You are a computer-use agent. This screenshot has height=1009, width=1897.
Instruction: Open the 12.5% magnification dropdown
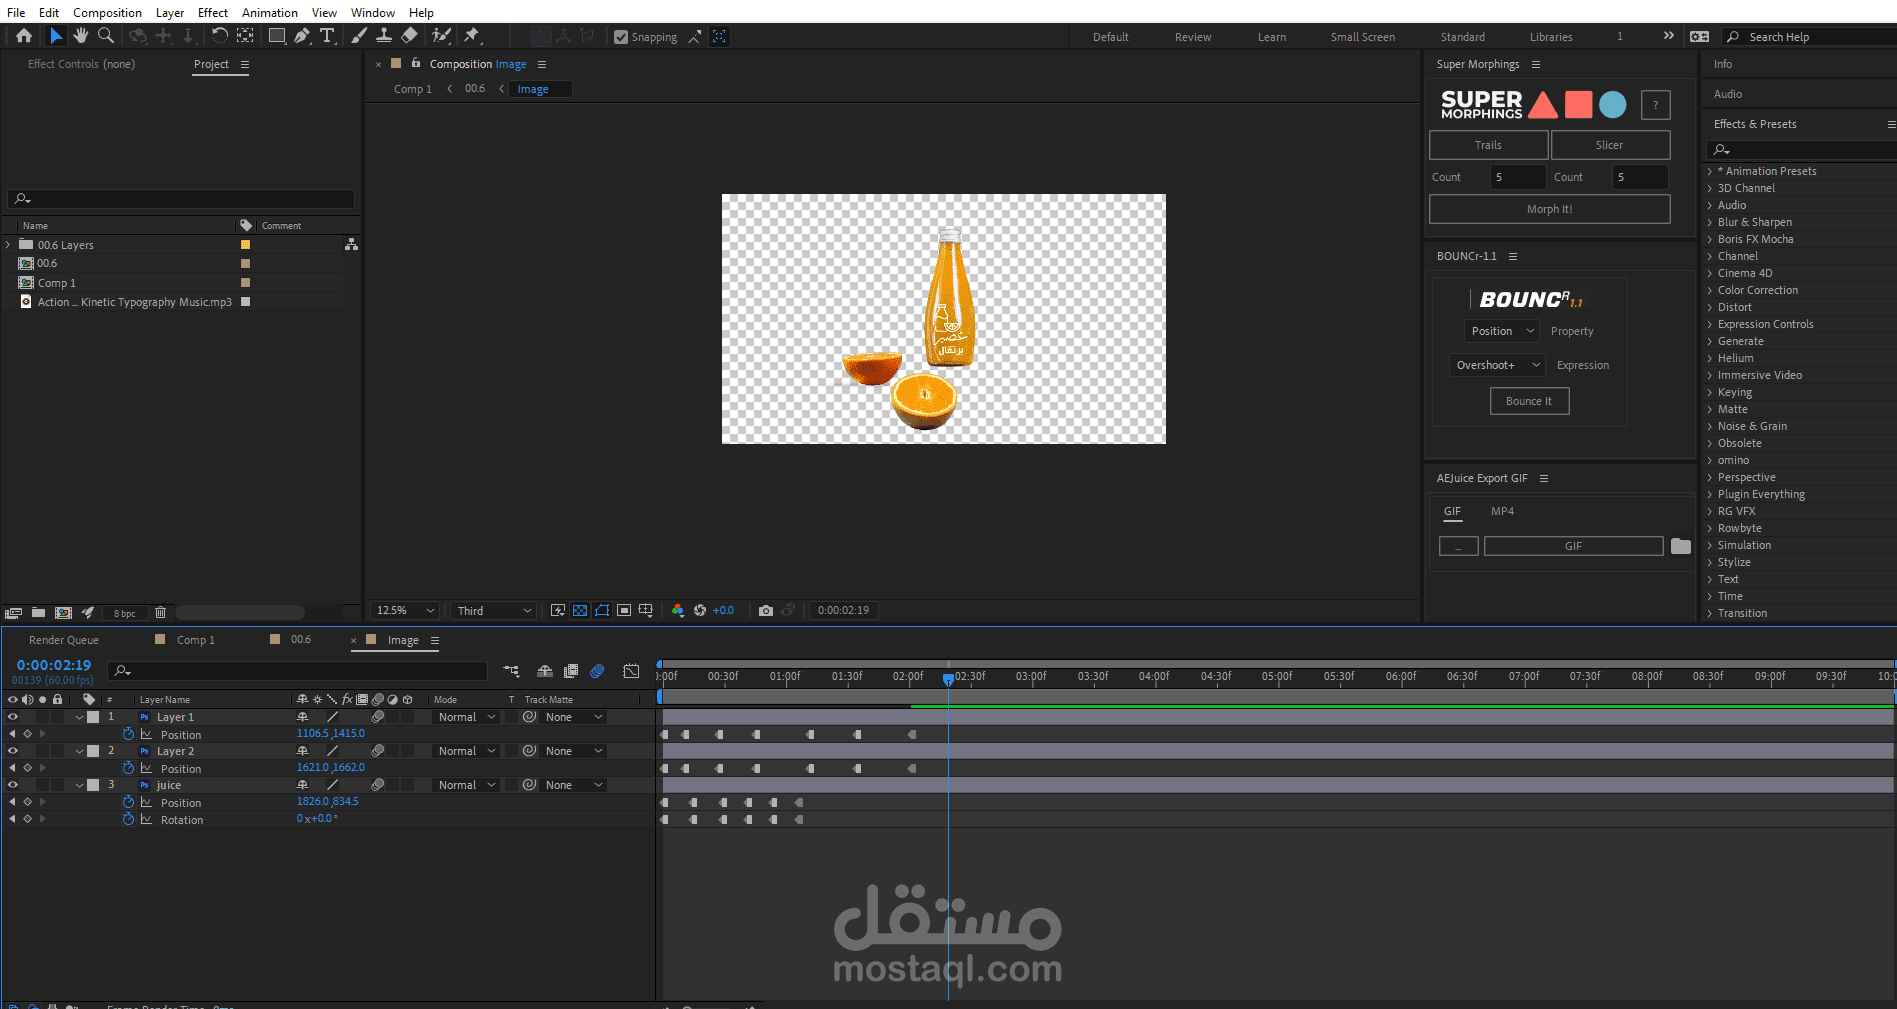point(405,610)
